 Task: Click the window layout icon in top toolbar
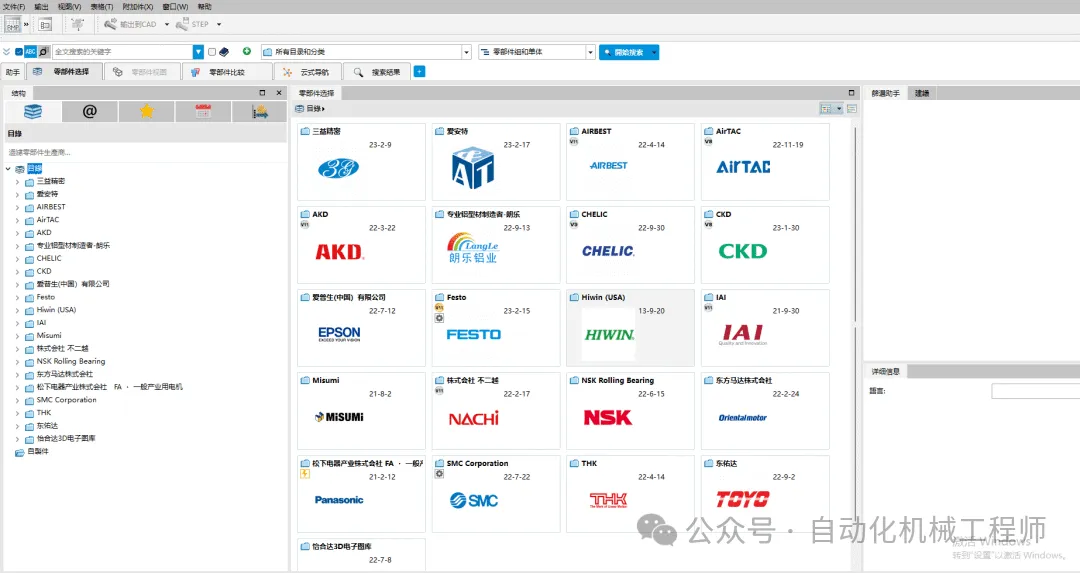tap(45, 24)
